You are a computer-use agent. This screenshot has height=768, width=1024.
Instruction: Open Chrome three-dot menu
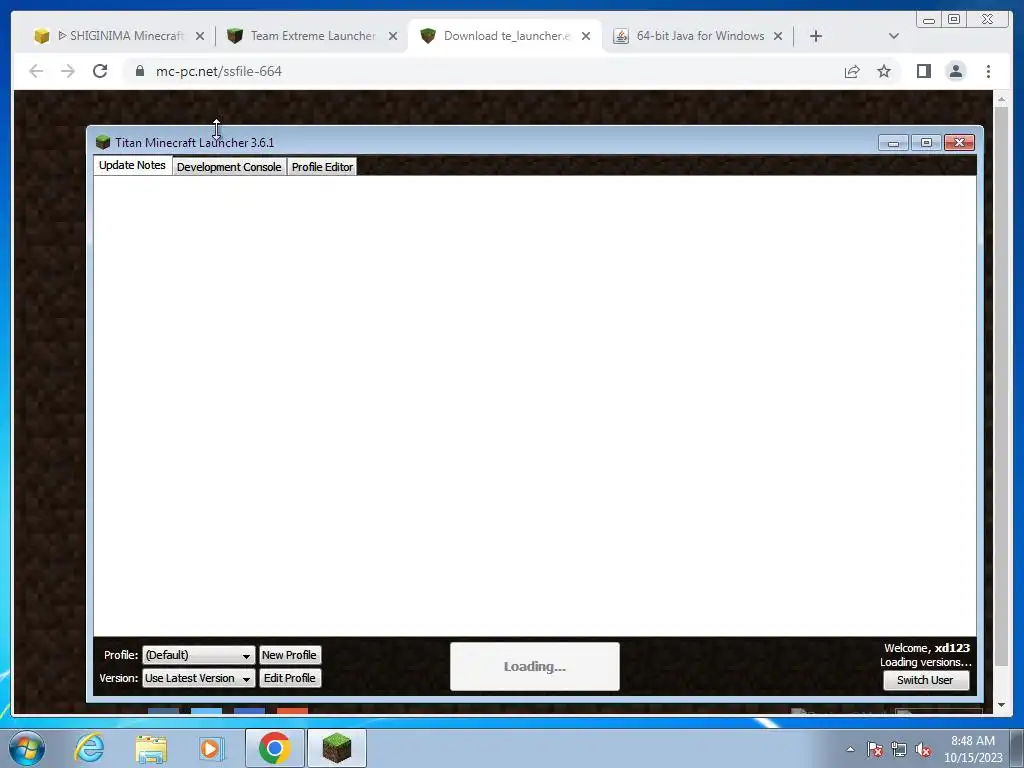click(x=988, y=71)
